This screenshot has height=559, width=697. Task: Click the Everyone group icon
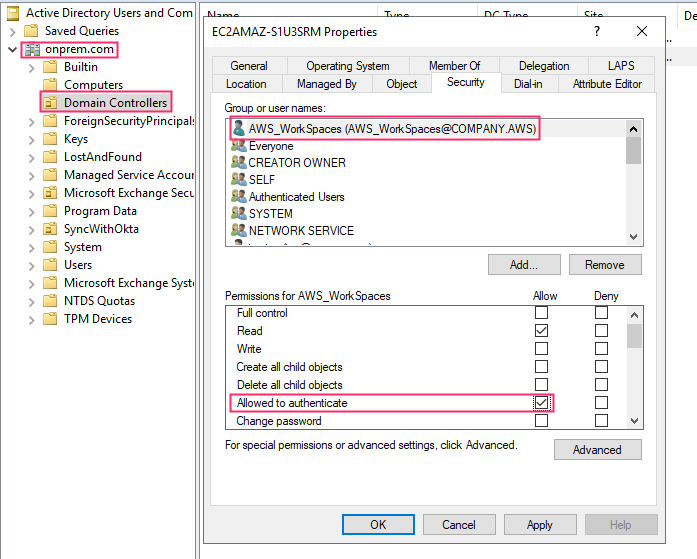tap(239, 146)
